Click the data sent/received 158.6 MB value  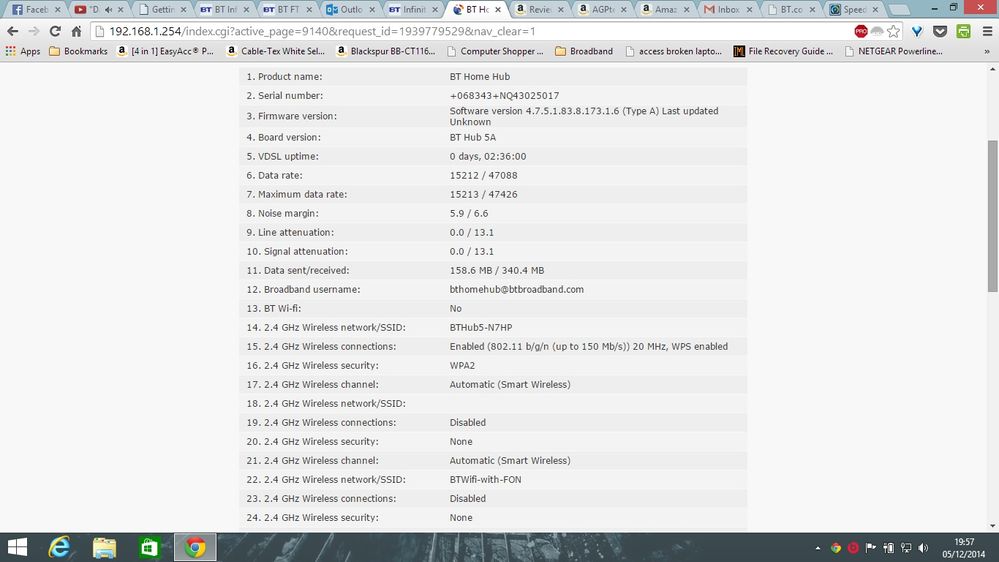(x=497, y=270)
